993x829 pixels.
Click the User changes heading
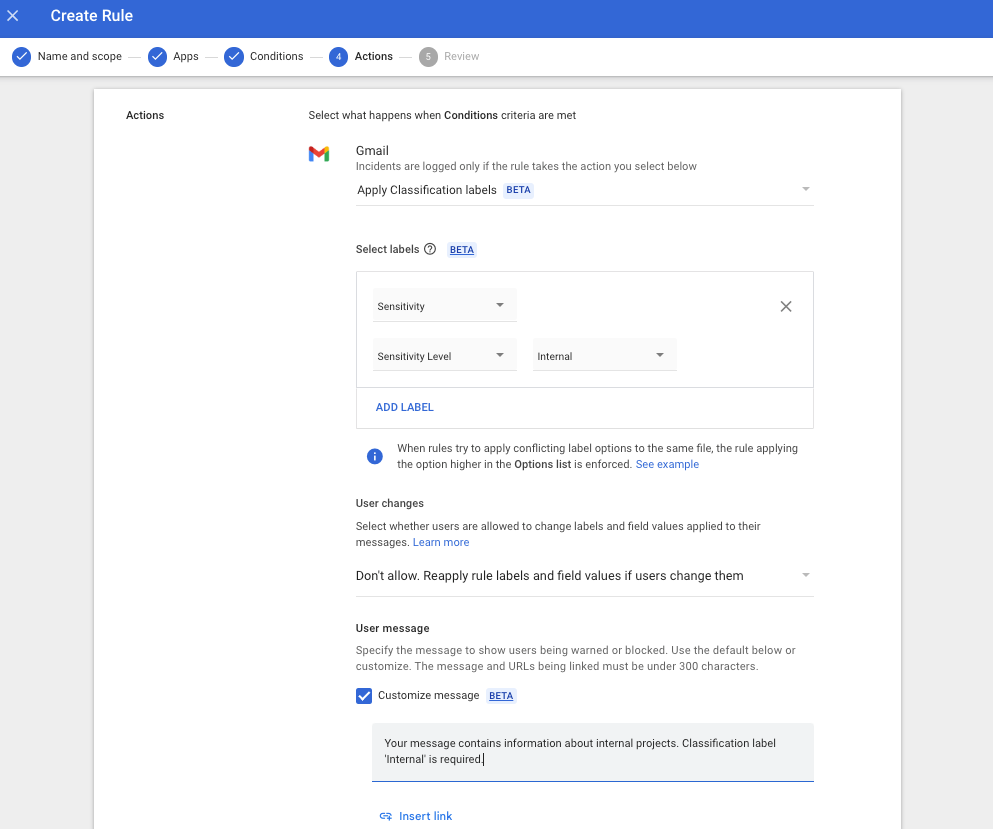(389, 503)
